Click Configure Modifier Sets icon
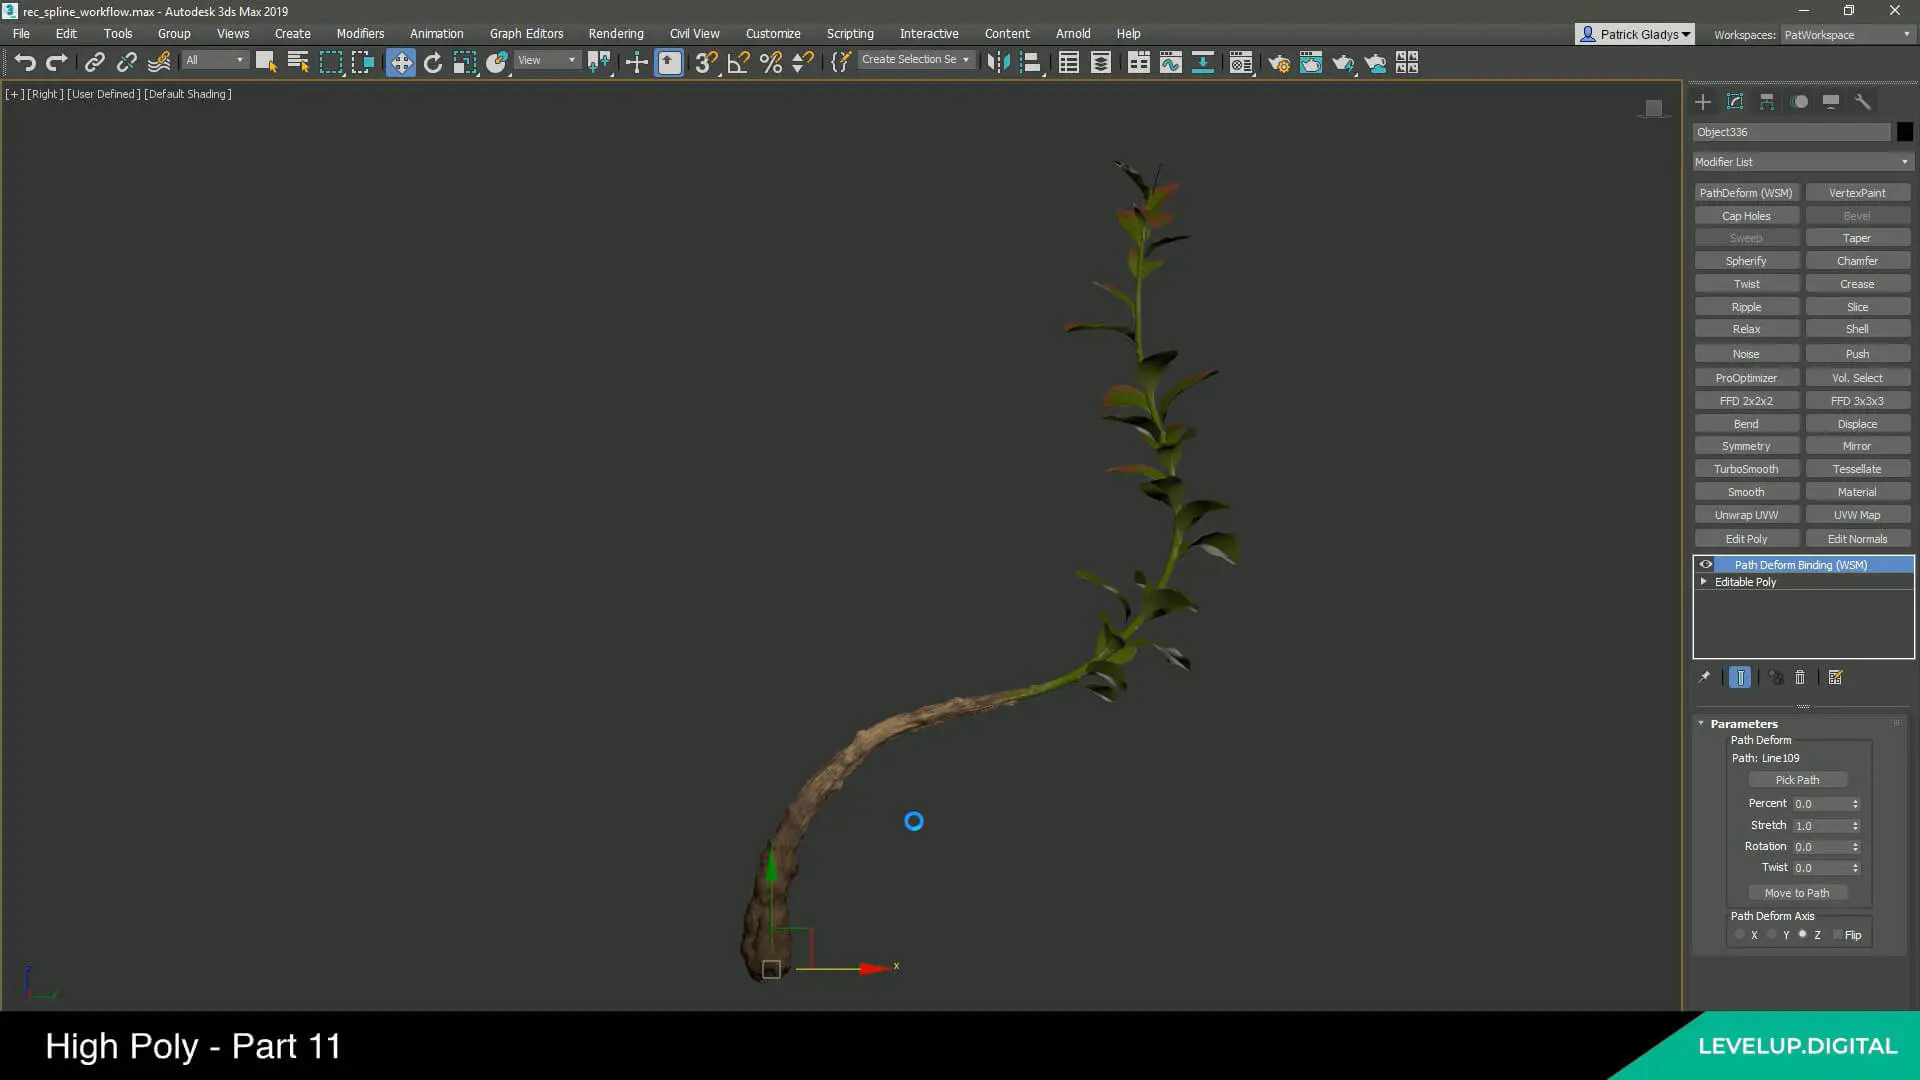Image resolution: width=1920 pixels, height=1080 pixels. [1835, 677]
